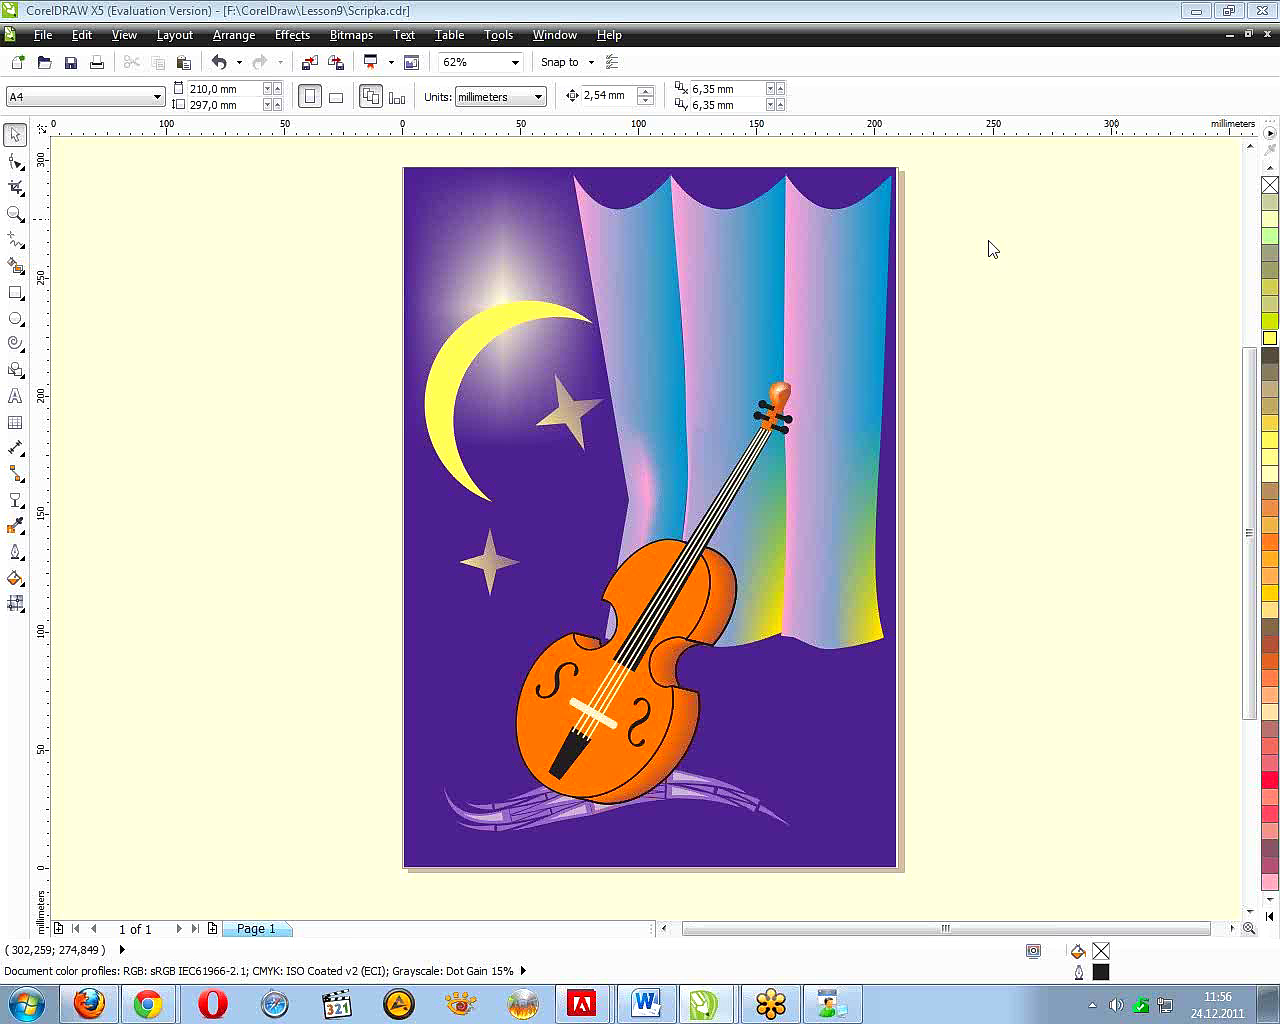
Task: Open the Arrange menu
Action: pyautogui.click(x=234, y=35)
